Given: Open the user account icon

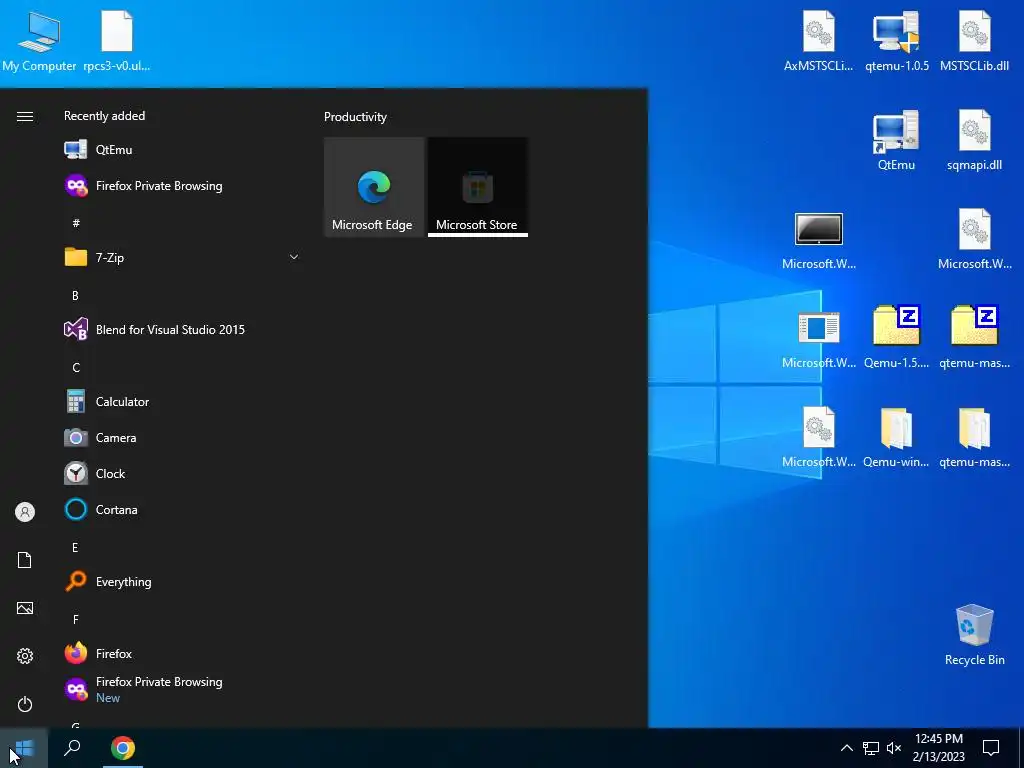Looking at the screenshot, I should (25, 512).
